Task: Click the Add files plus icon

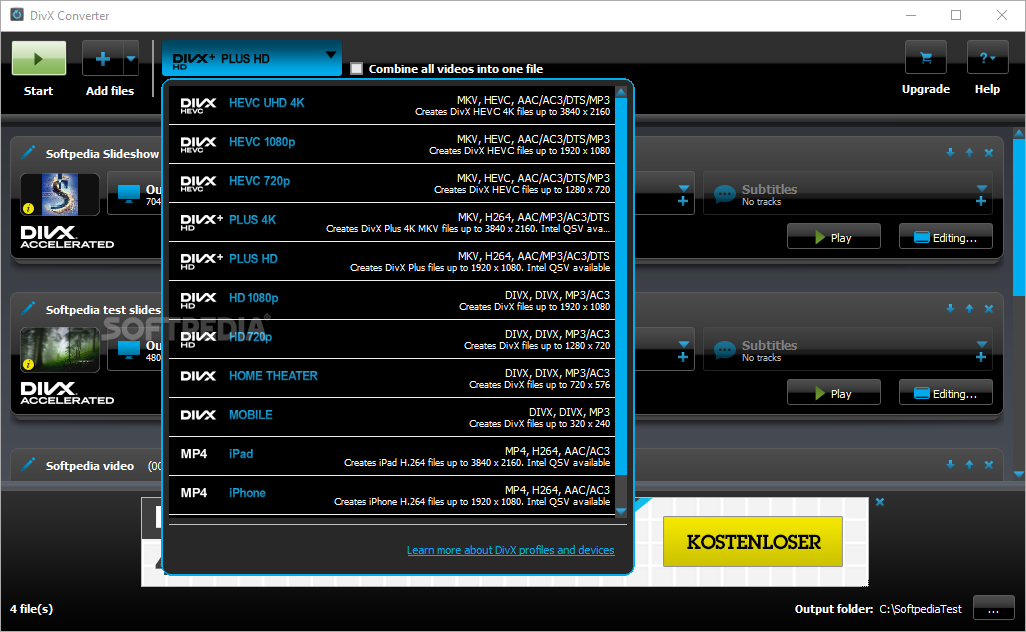Action: 102,59
